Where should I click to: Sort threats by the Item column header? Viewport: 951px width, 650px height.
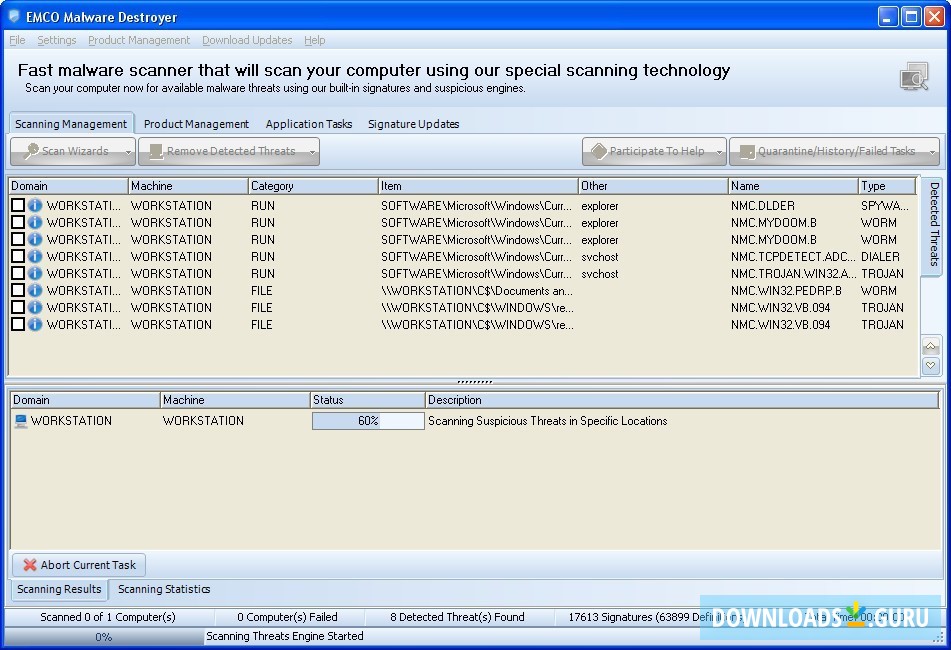point(478,186)
